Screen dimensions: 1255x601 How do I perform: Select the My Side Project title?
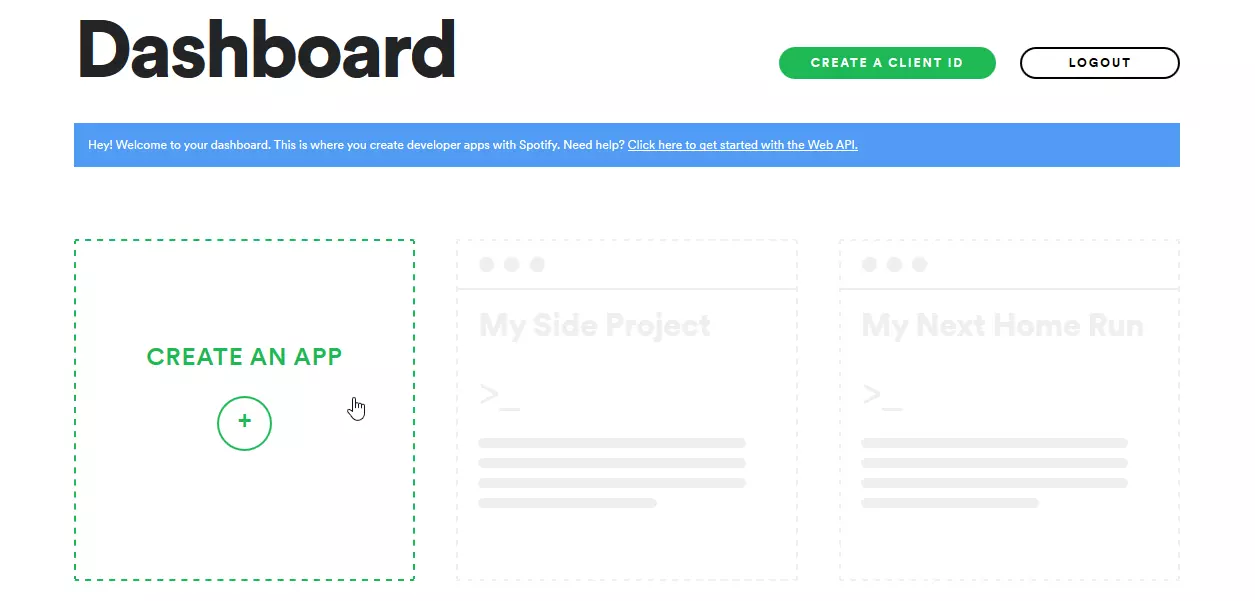pyautogui.click(x=595, y=325)
